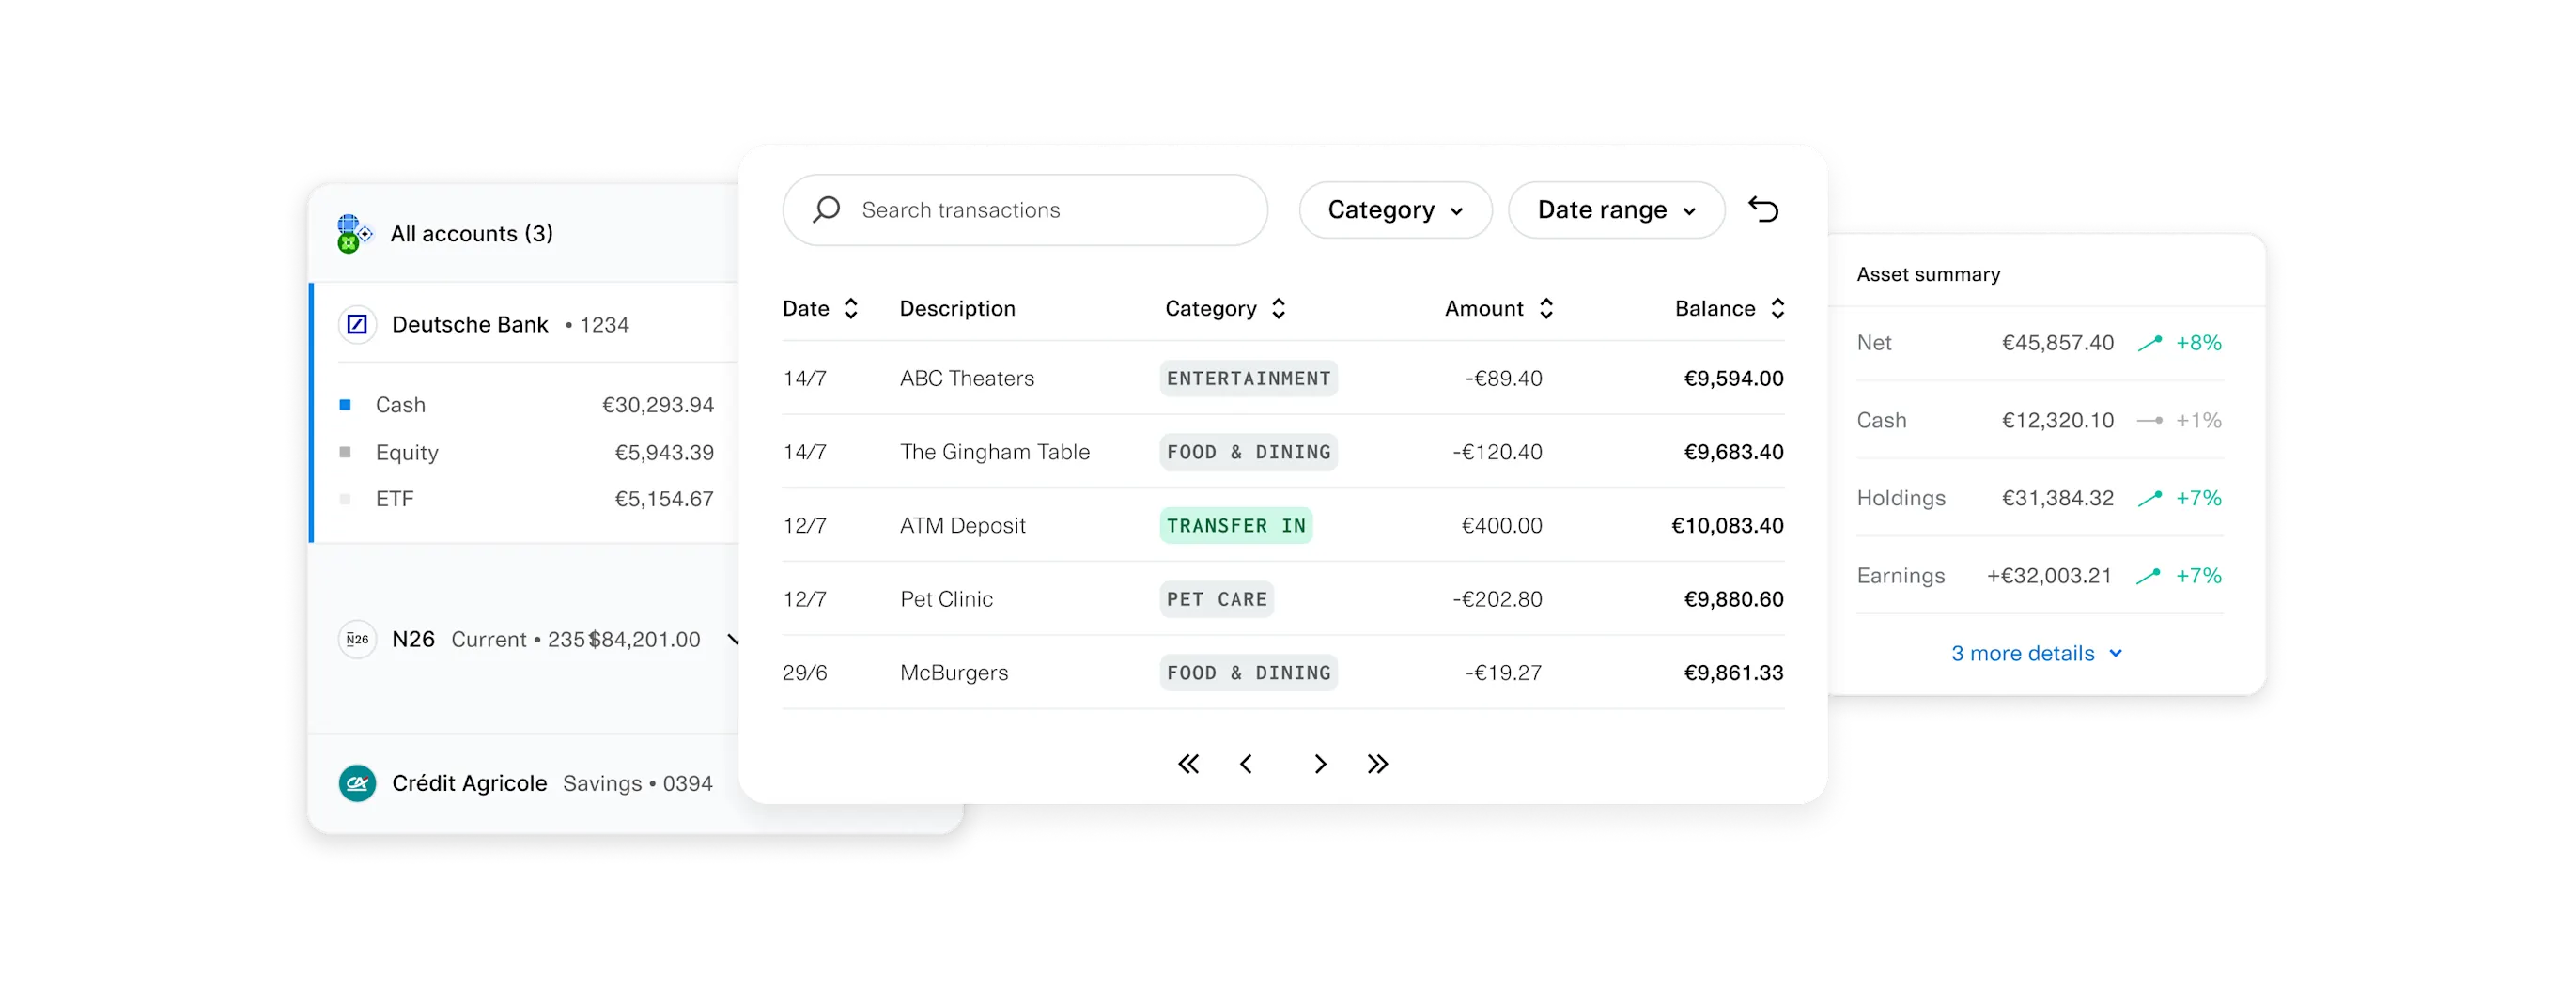2576x990 pixels.
Task: Click the blue Cash color marker
Action: pos(345,405)
